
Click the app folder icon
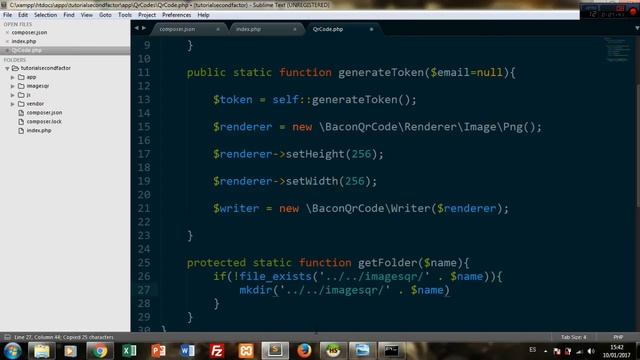tap(21, 77)
